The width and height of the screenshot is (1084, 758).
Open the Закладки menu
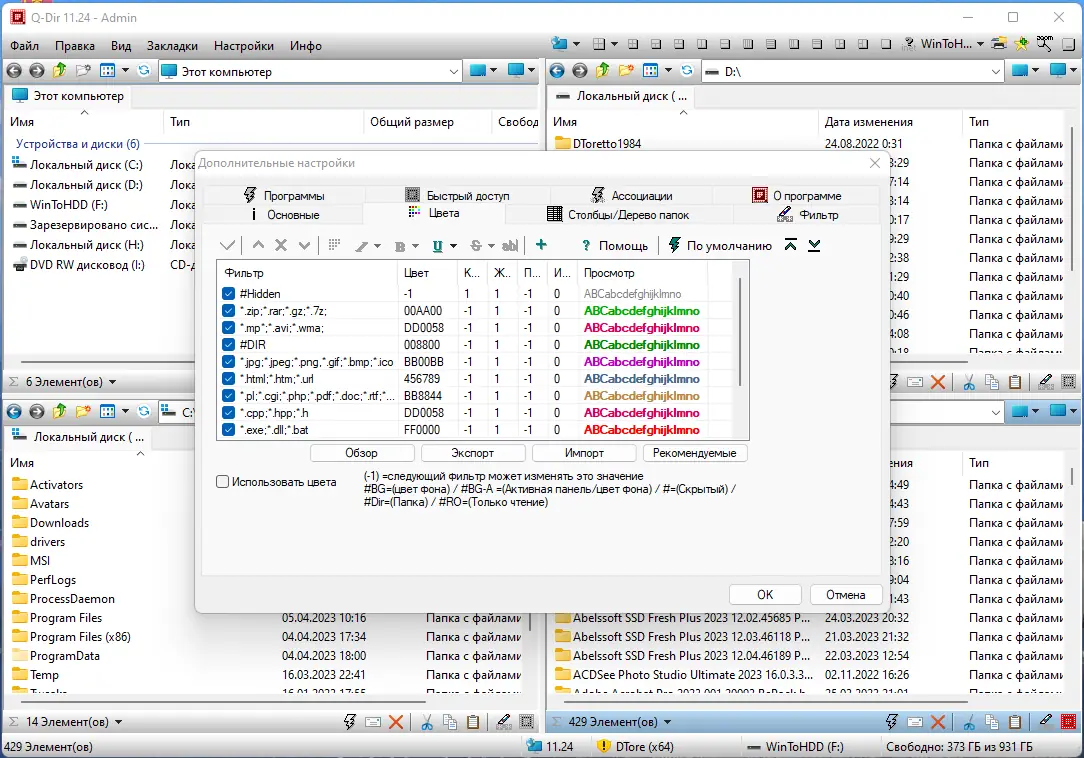point(172,46)
